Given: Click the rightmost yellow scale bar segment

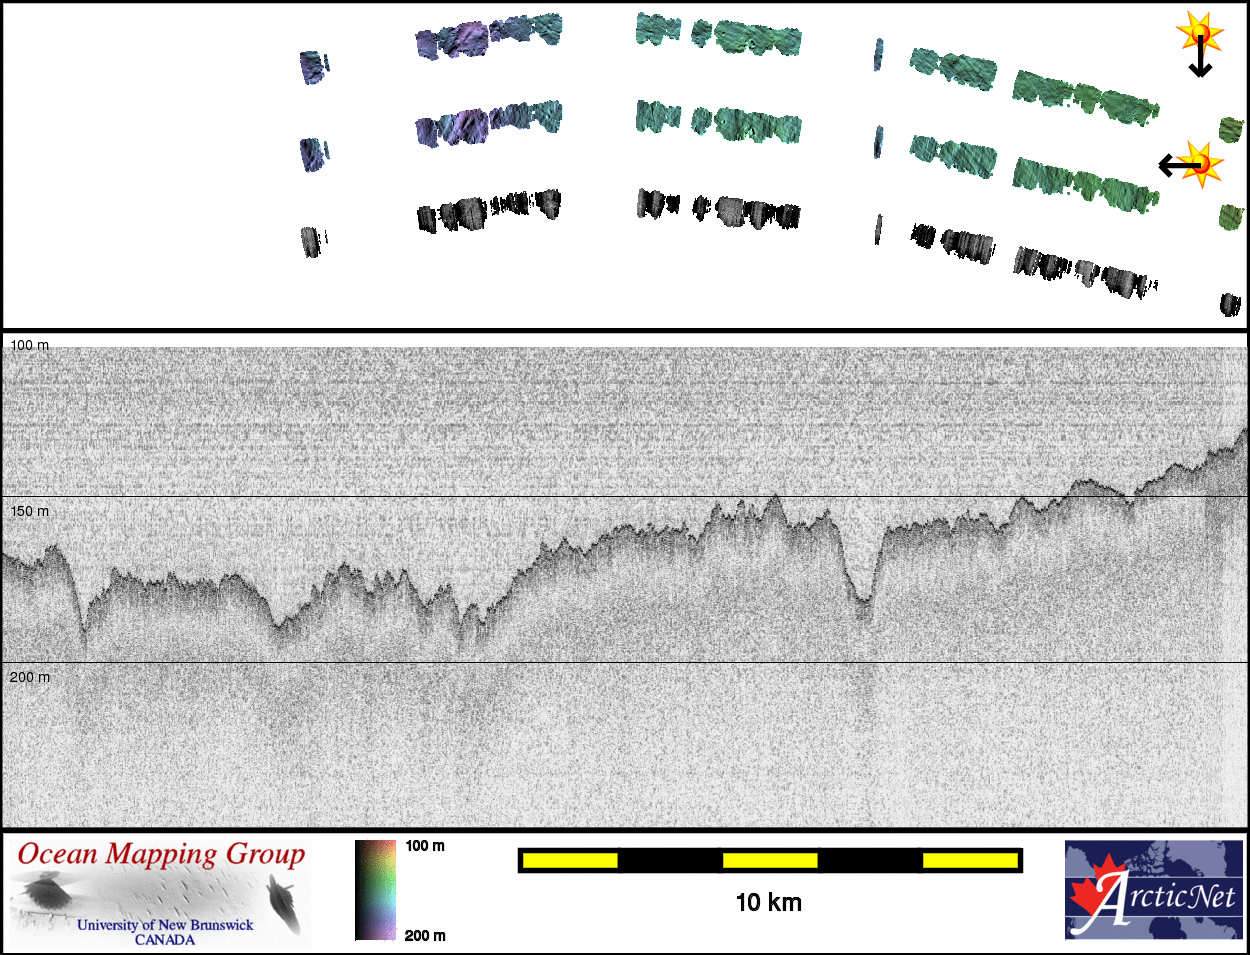Looking at the screenshot, I should coord(969,860).
